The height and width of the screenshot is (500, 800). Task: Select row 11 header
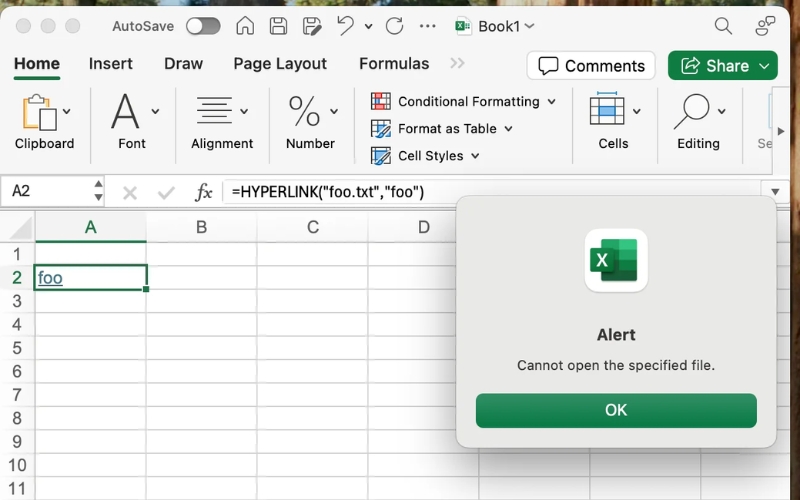click(x=17, y=489)
